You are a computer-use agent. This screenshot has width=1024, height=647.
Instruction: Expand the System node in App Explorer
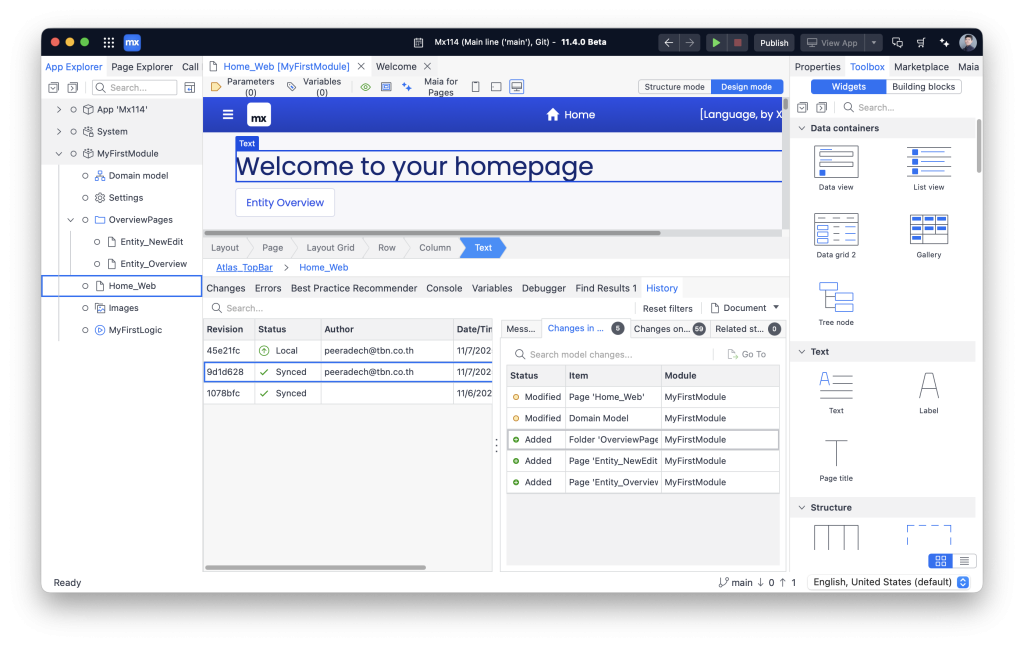59,131
